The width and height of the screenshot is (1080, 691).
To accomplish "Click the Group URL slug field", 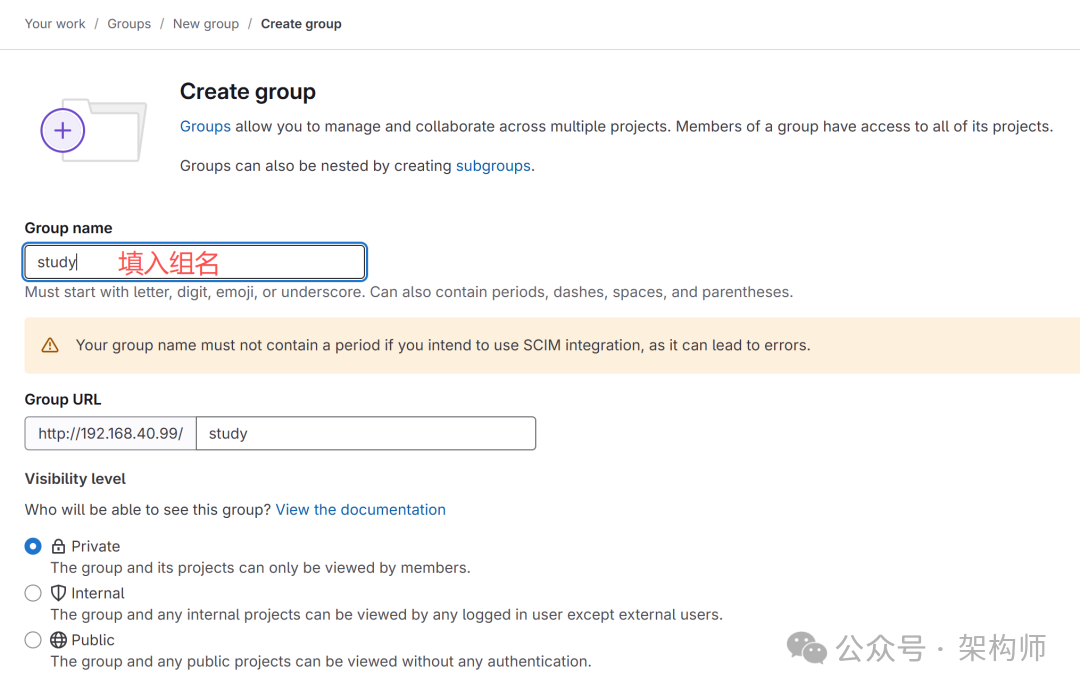I will tap(365, 434).
